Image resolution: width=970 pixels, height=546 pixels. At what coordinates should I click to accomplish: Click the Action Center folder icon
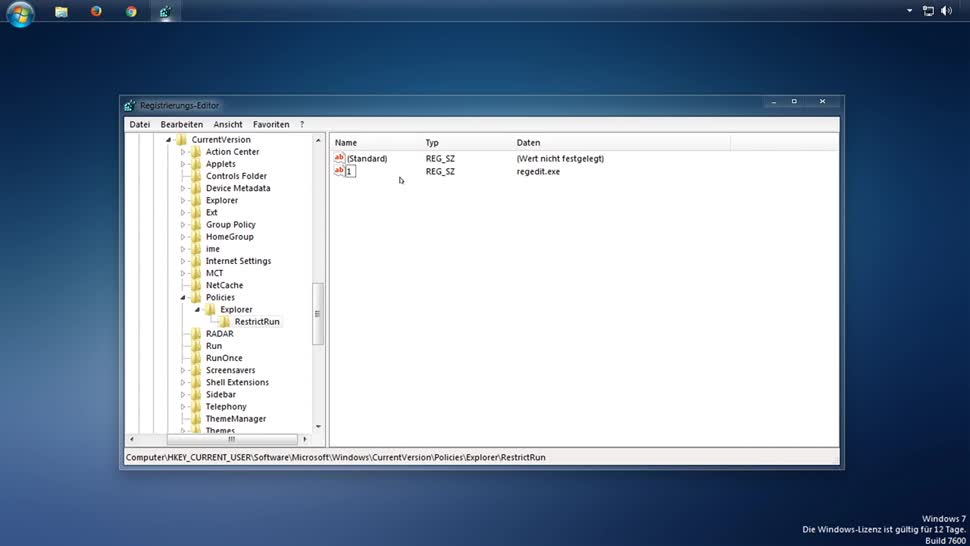click(x=196, y=151)
